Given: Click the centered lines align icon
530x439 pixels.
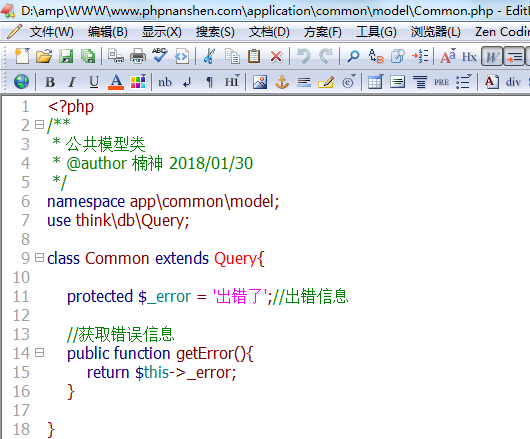Looking at the screenshot, I should tap(420, 82).
